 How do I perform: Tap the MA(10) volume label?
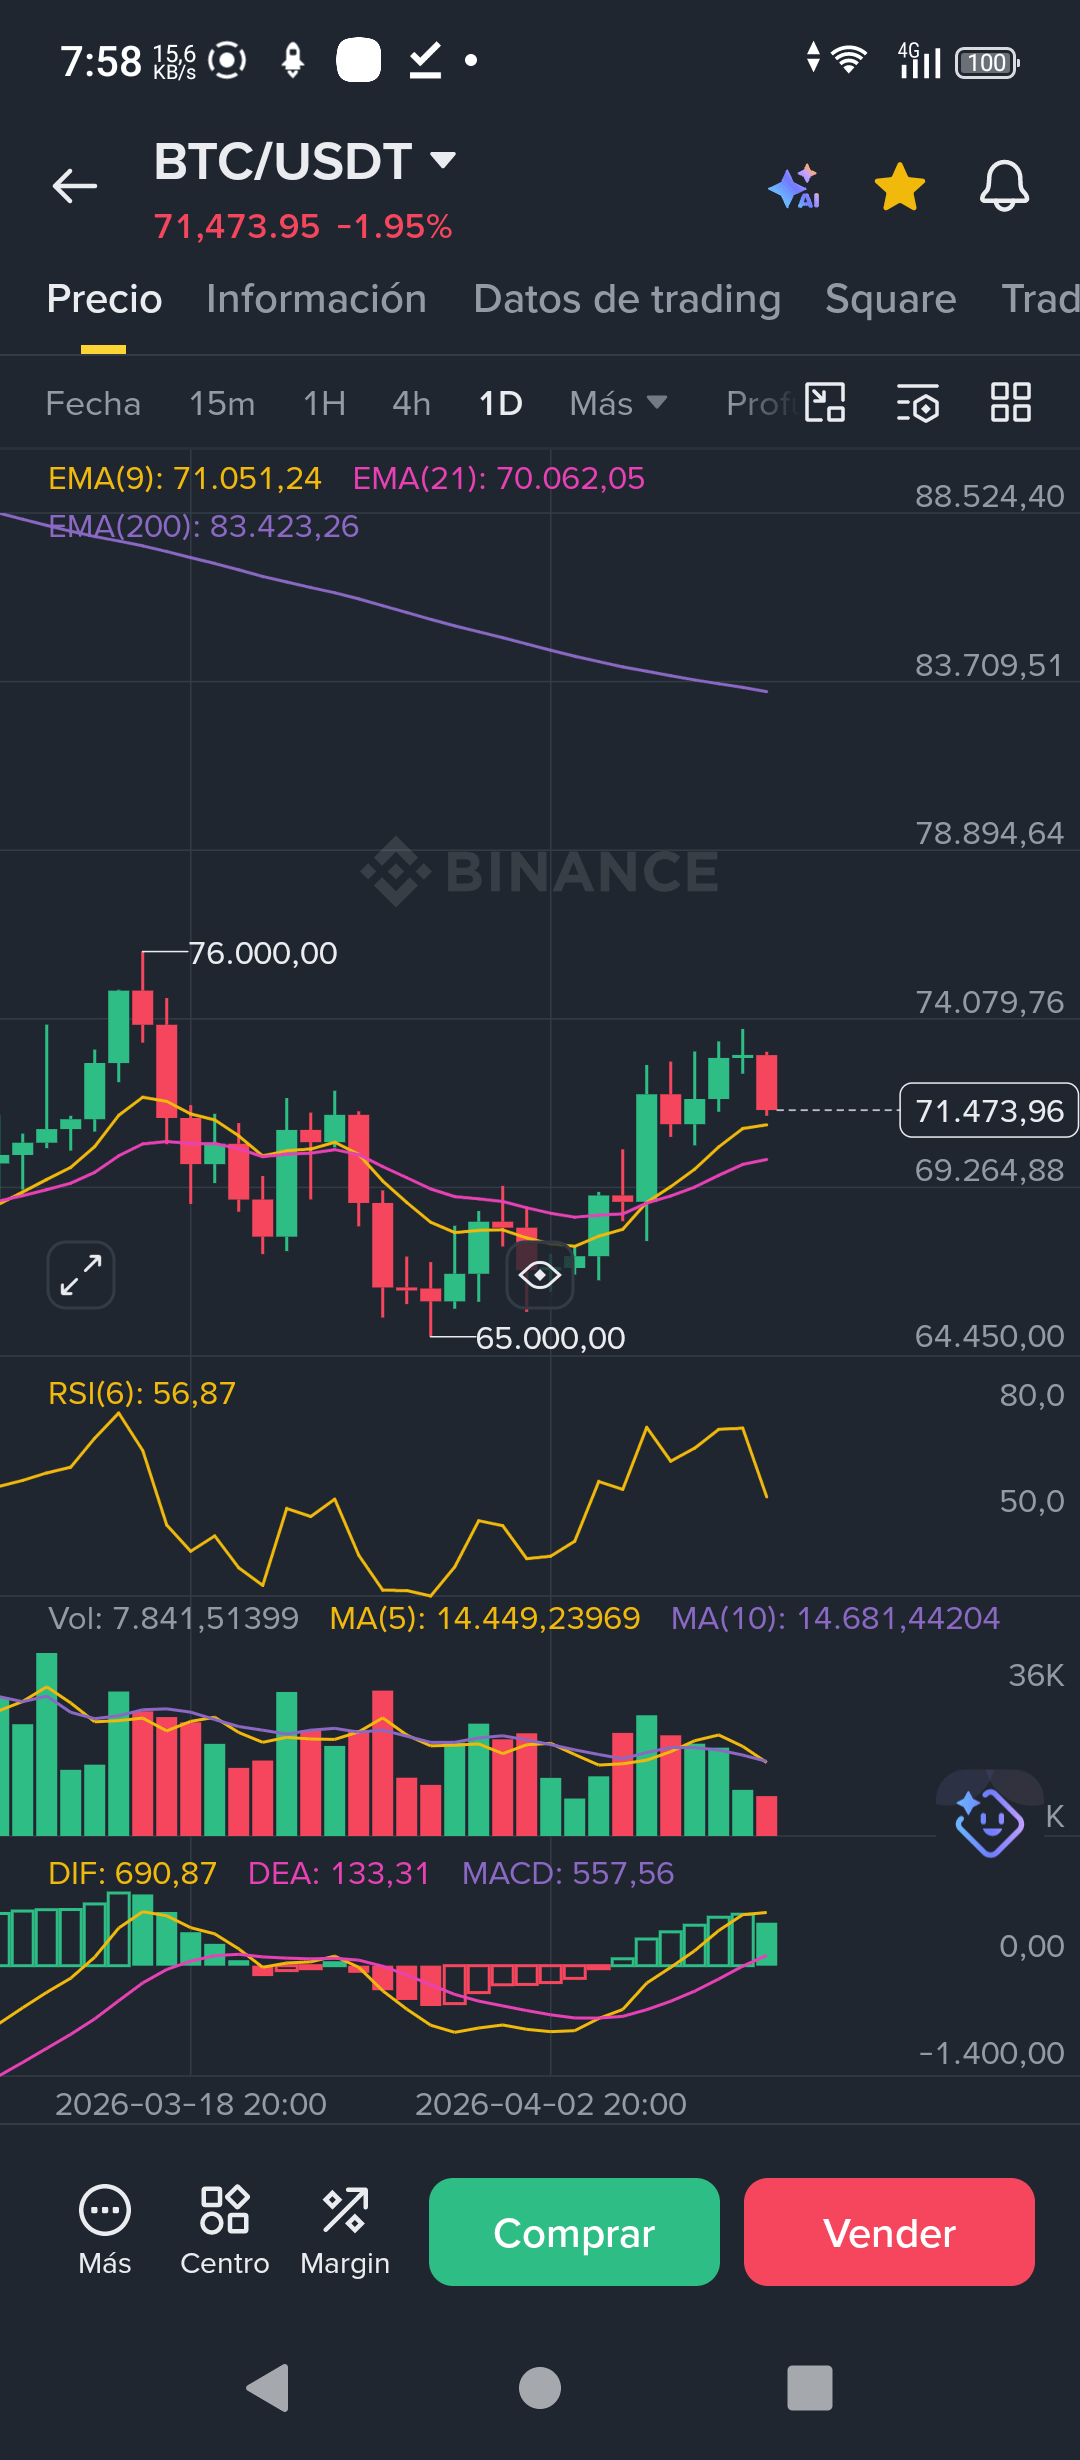[x=835, y=1618]
